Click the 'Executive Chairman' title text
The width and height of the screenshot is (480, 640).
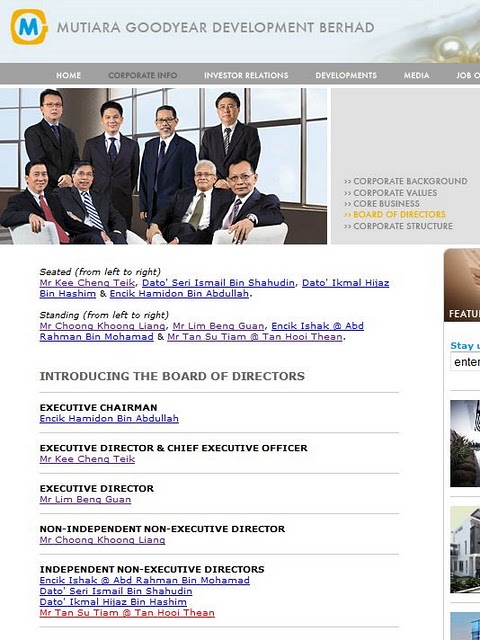pyautogui.click(x=98, y=408)
